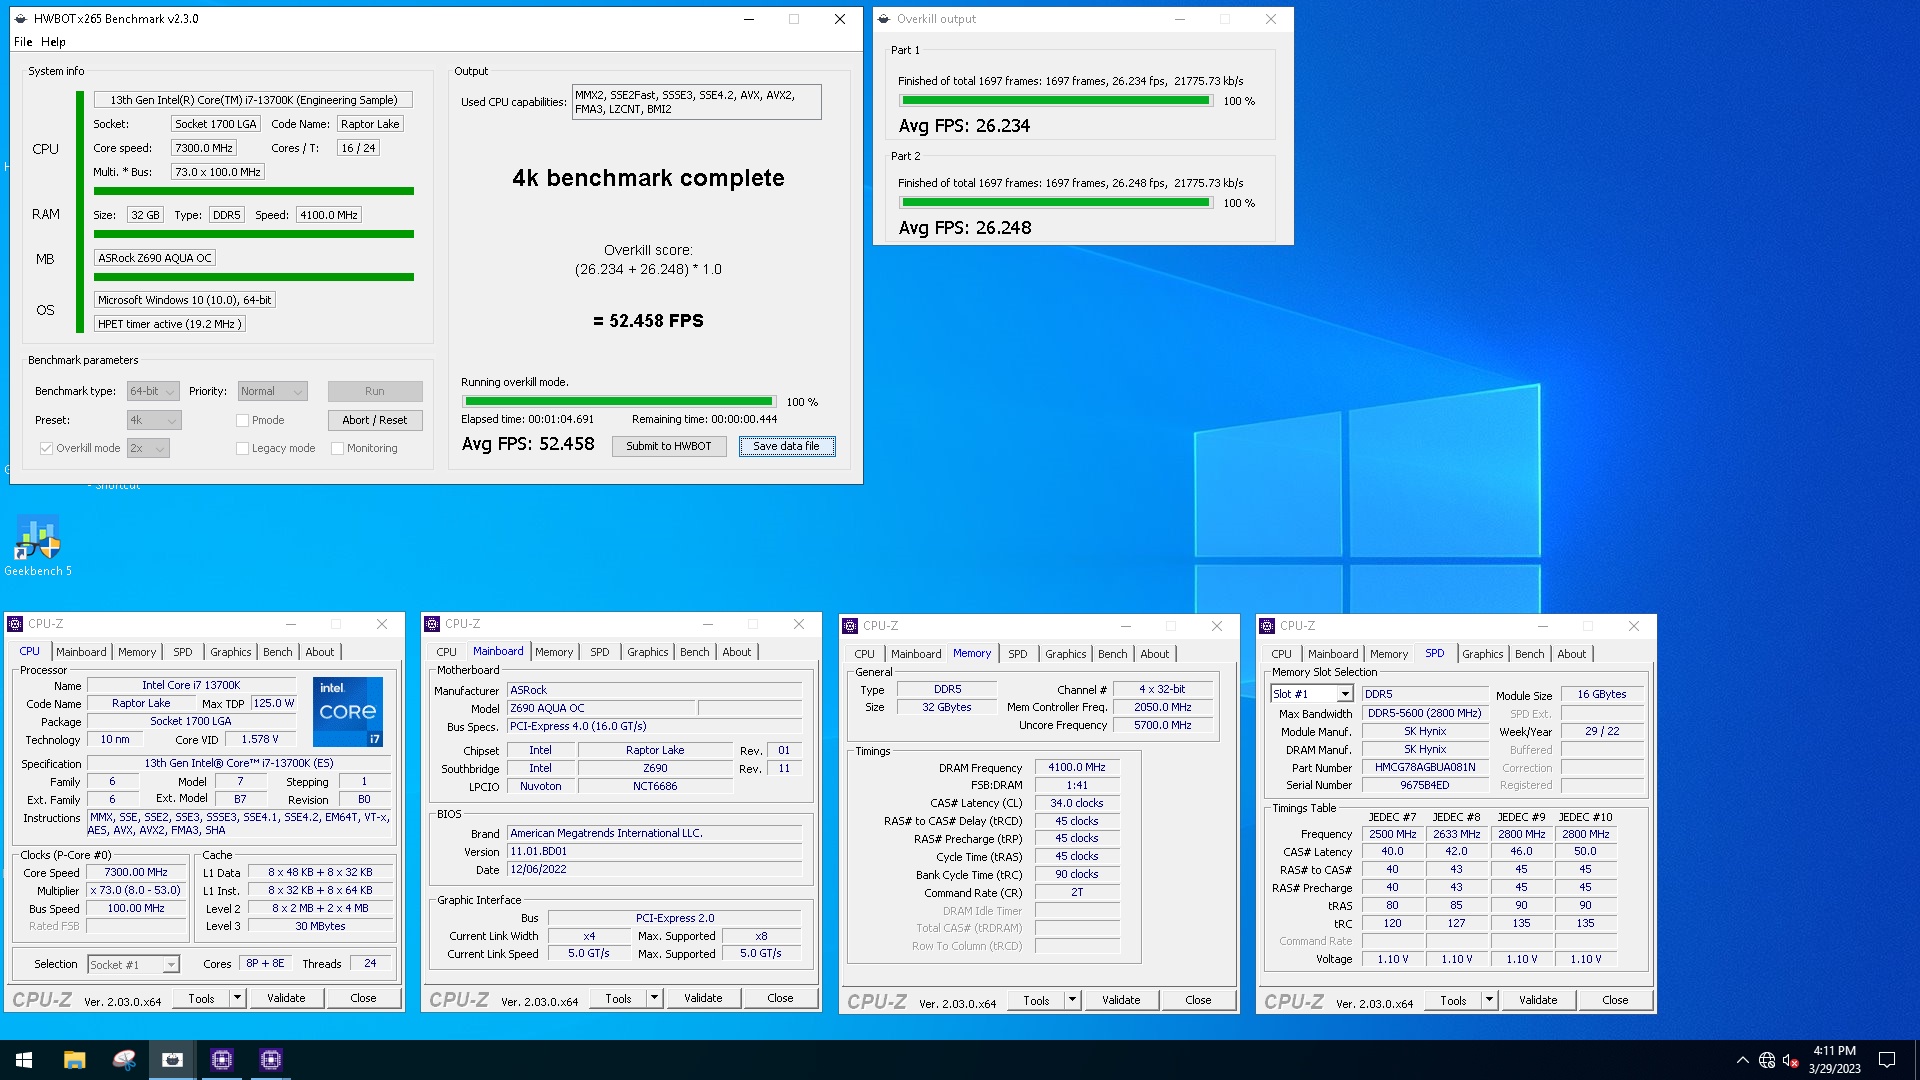Viewport: 1920px width, 1080px height.
Task: Enable the Legacy mode checkbox
Action: tap(242, 448)
